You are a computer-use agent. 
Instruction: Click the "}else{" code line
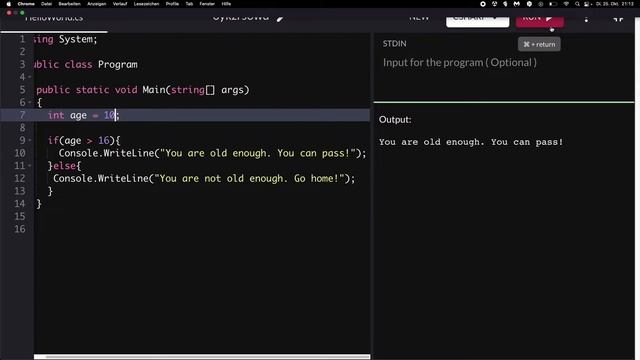(x=64, y=166)
